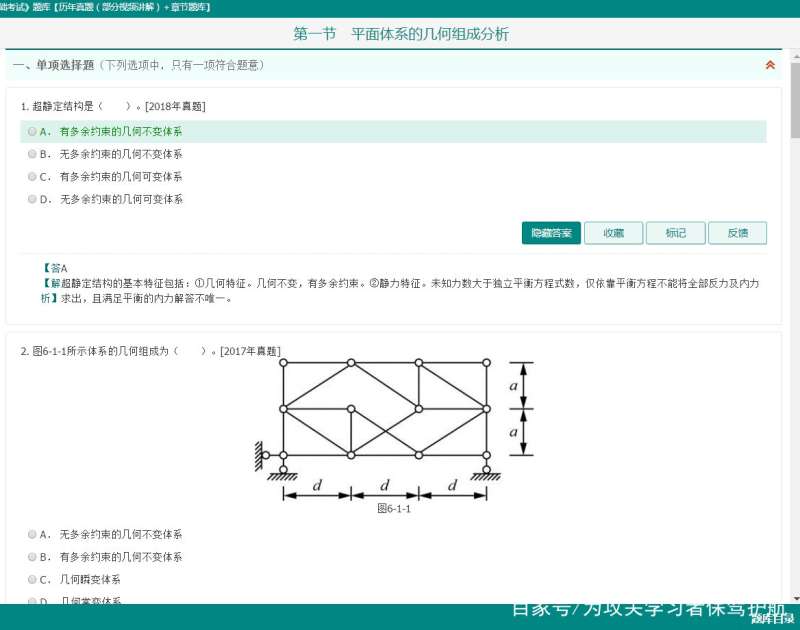Select option D for question 2
Screen dimensions: 800x630
31,601
